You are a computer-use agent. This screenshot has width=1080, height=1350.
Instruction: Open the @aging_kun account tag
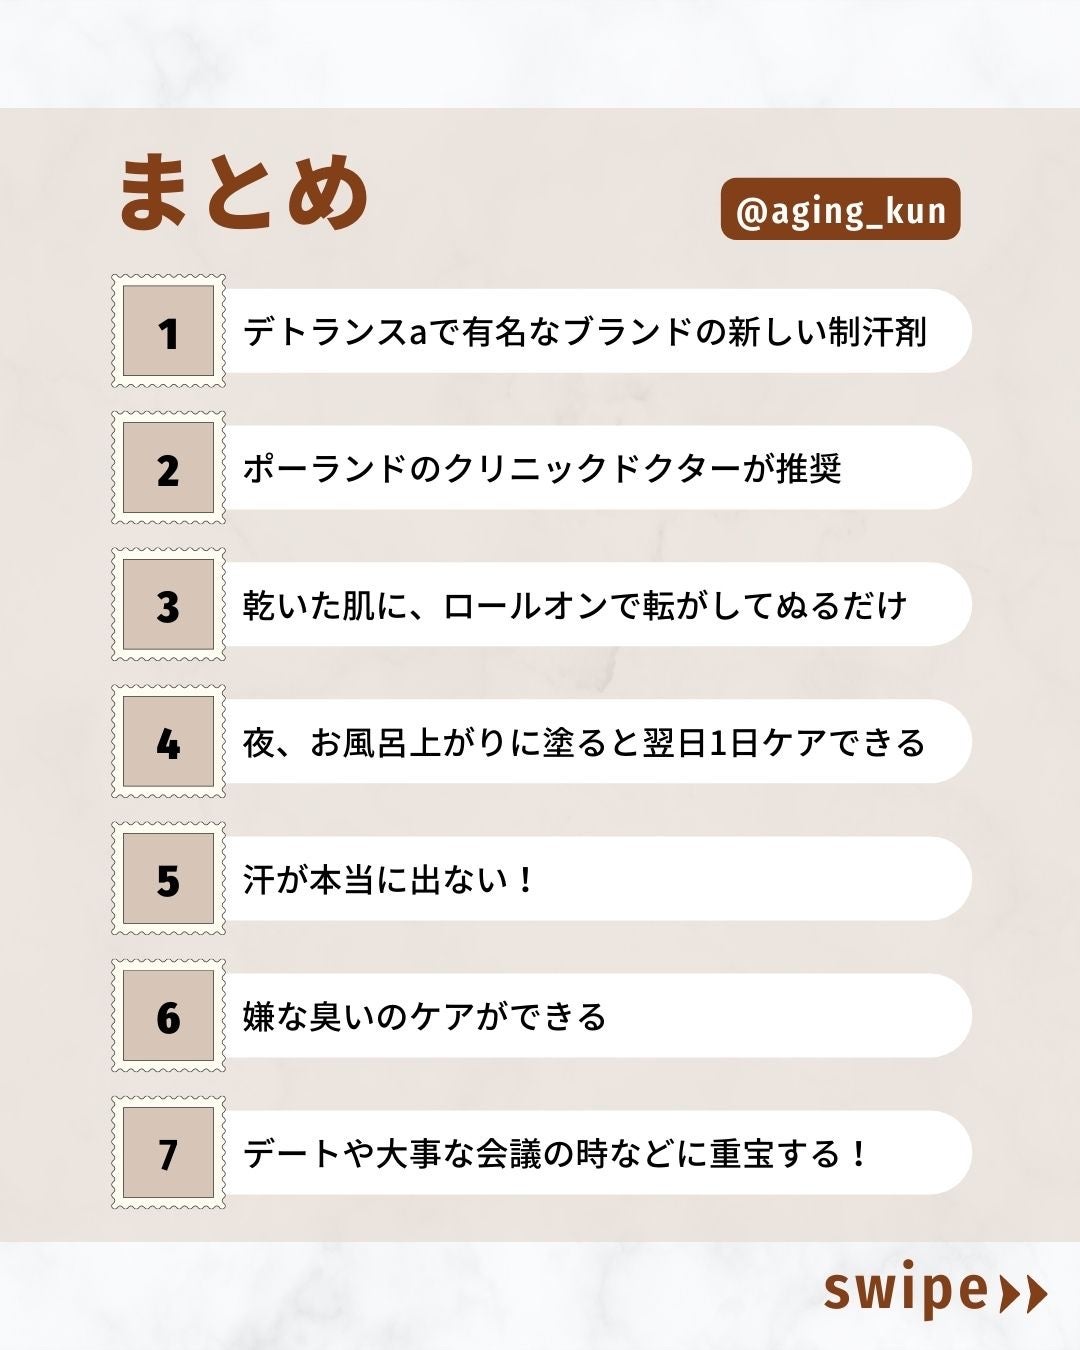(x=840, y=210)
